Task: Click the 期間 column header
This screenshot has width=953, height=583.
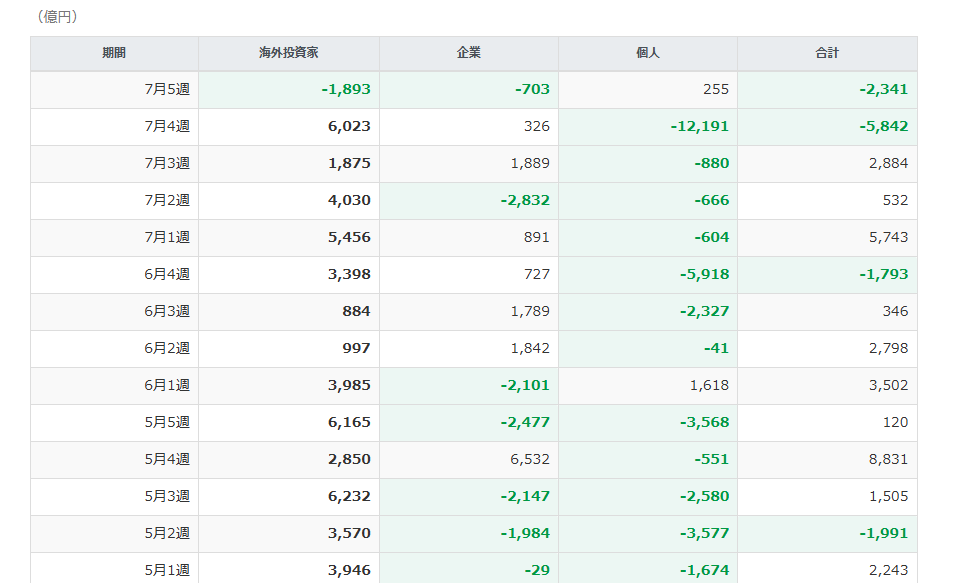Action: pos(114,53)
